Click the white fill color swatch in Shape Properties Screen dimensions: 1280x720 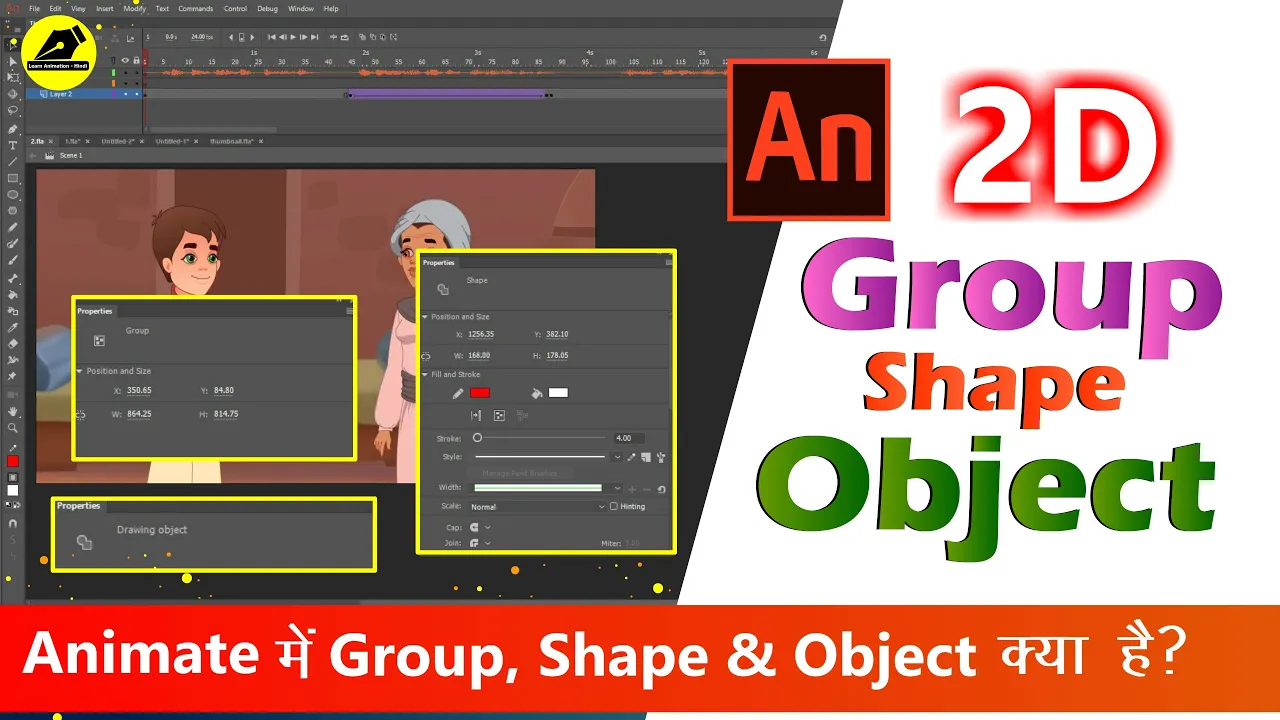pyautogui.click(x=558, y=393)
